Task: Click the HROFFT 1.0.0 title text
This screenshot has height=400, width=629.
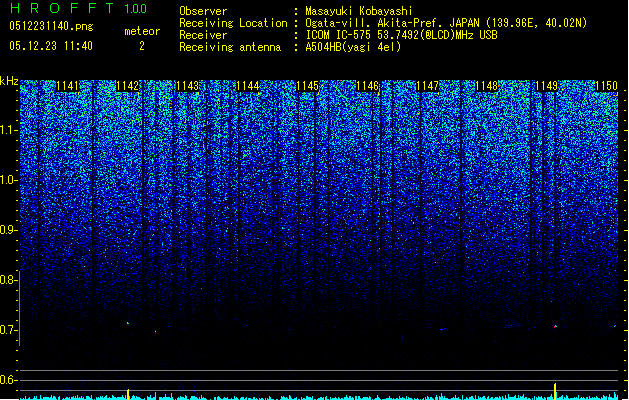Action: [x=79, y=8]
